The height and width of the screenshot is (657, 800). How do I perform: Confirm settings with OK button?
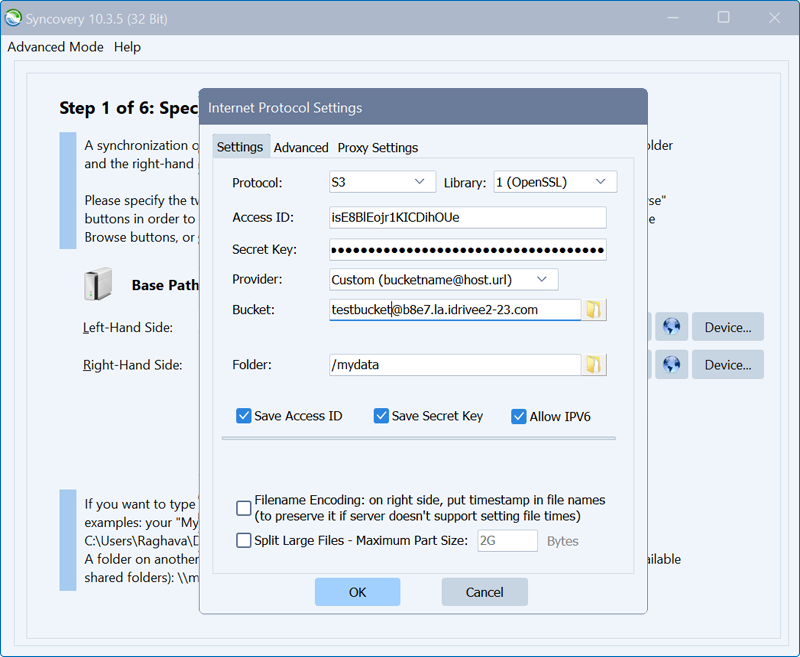click(x=357, y=592)
